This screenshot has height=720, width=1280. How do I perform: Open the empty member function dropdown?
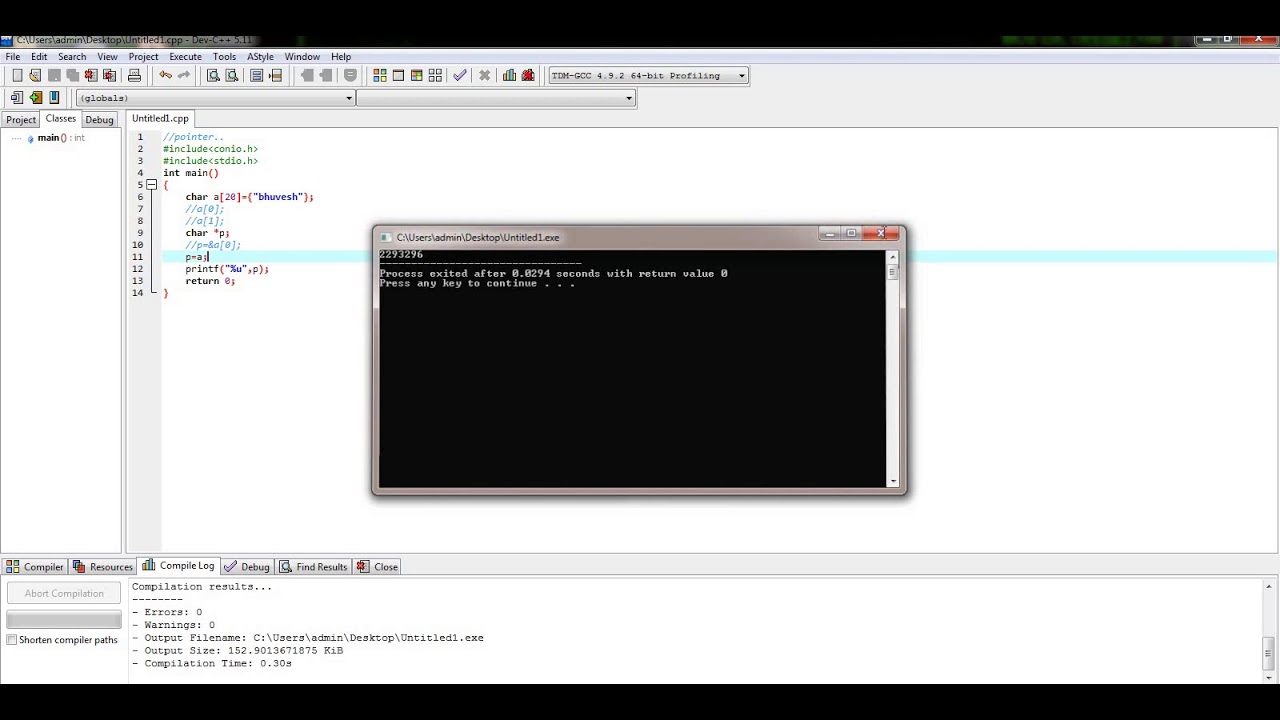tap(629, 98)
